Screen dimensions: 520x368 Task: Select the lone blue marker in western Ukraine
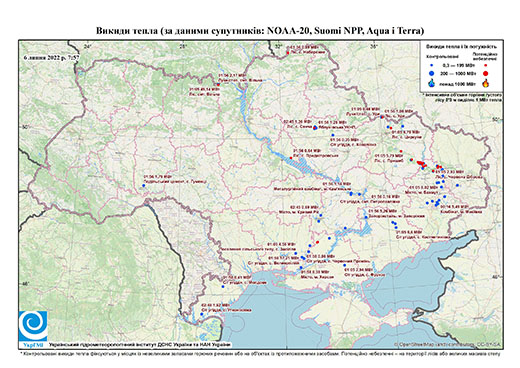[144, 185]
